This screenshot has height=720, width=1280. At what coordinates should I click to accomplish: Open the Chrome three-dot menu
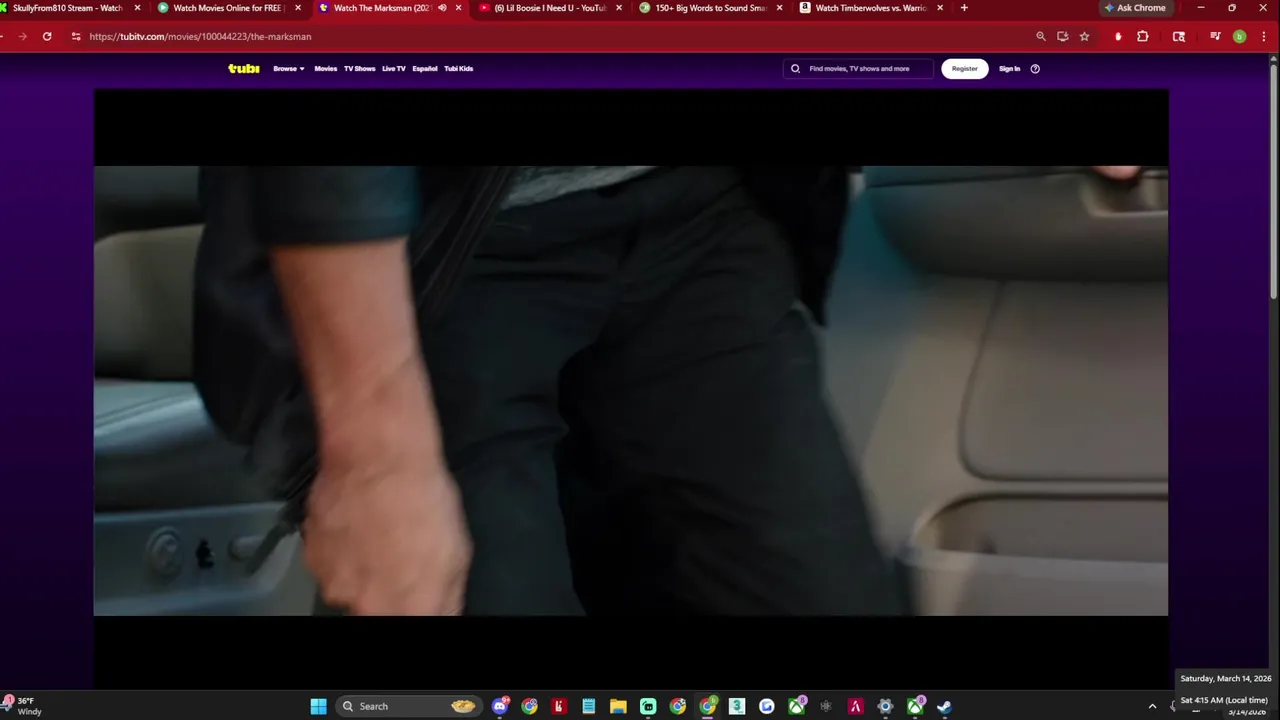tap(1264, 36)
